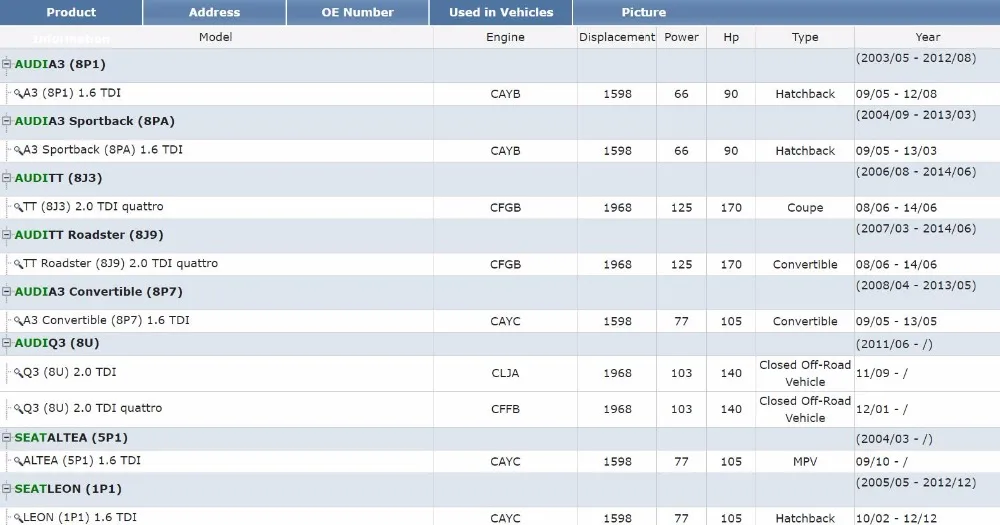Click group year (2011/06 - /)
The width and height of the screenshot is (1000, 525).
tap(894, 344)
